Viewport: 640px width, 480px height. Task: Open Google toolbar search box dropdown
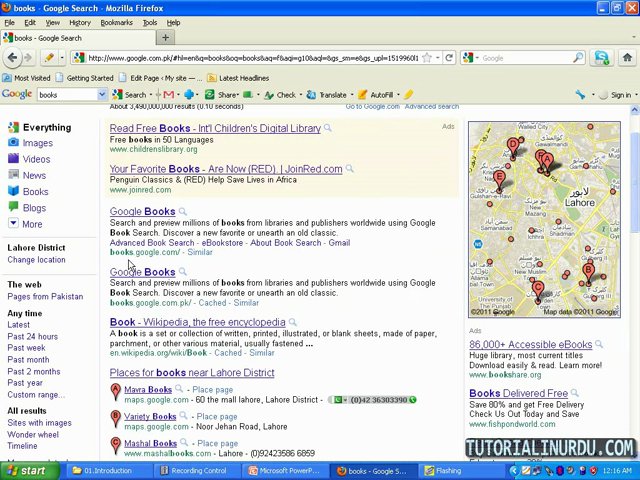pyautogui.click(x=102, y=95)
